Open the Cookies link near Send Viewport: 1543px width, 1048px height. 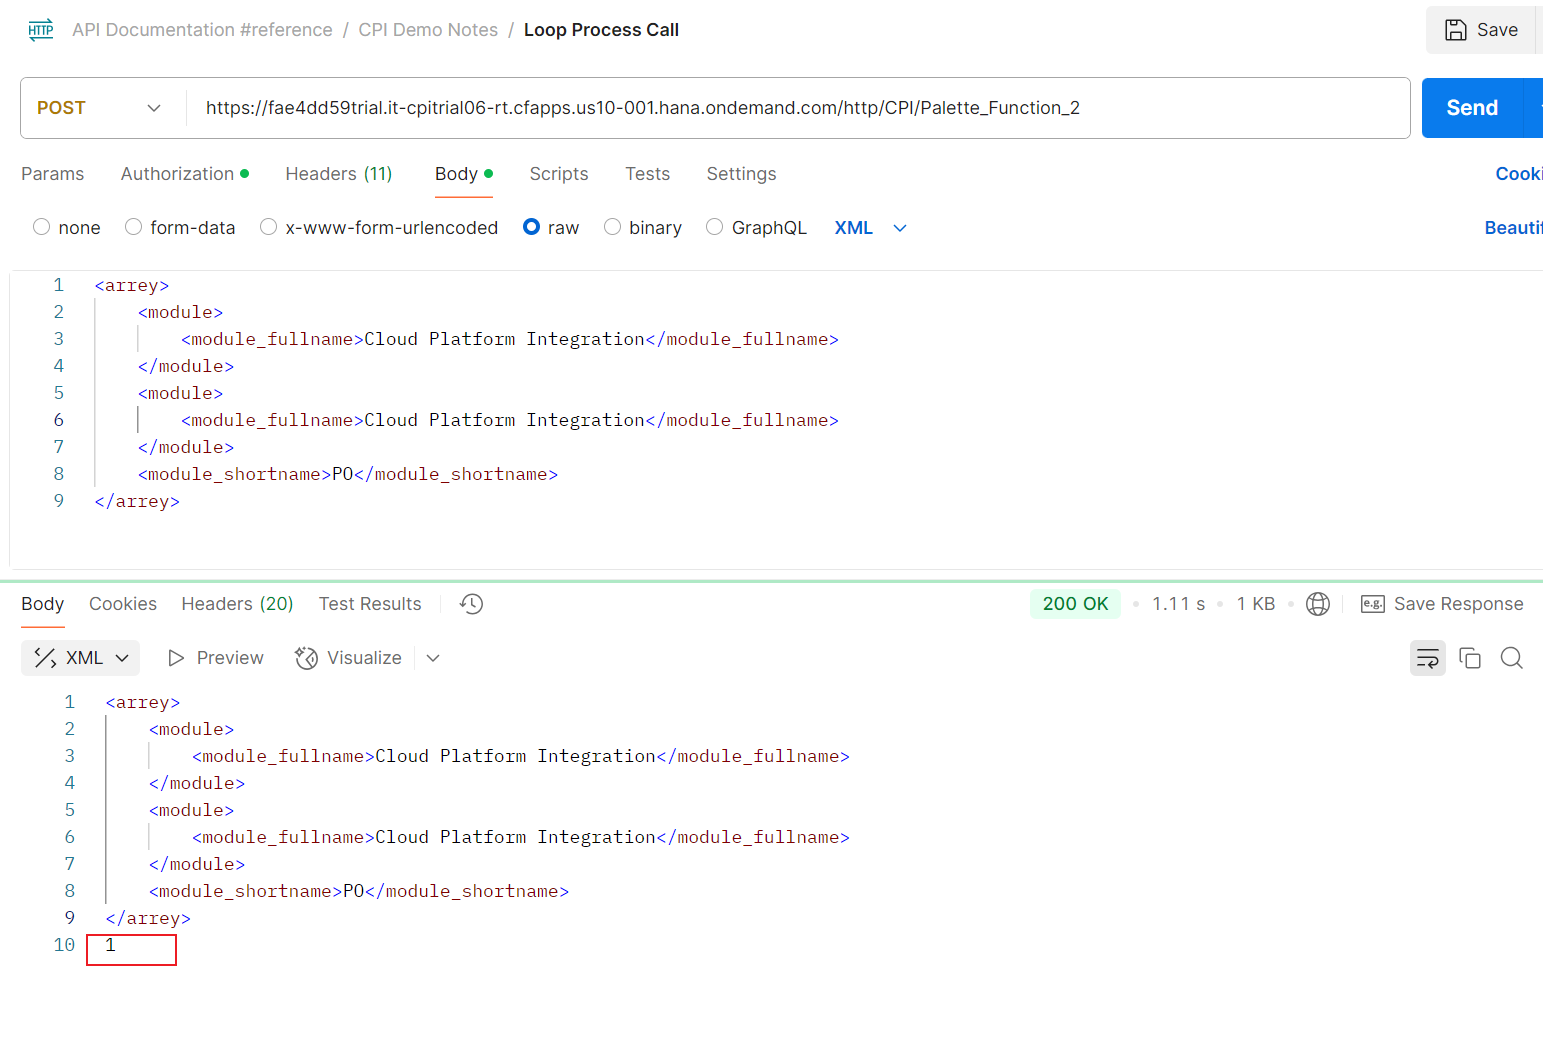pyautogui.click(x=1519, y=174)
